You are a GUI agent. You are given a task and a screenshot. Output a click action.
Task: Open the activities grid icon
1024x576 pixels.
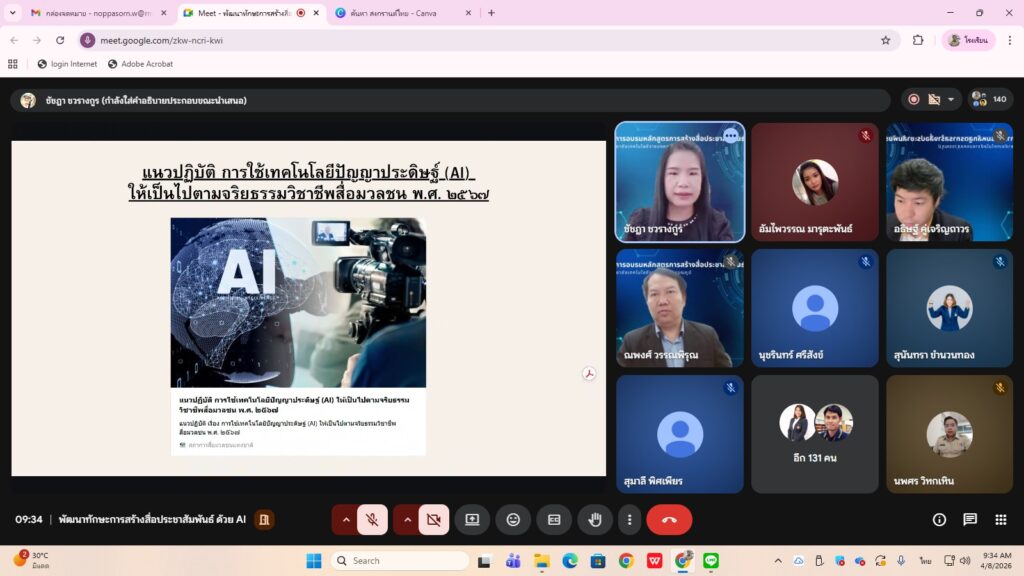(1000, 520)
